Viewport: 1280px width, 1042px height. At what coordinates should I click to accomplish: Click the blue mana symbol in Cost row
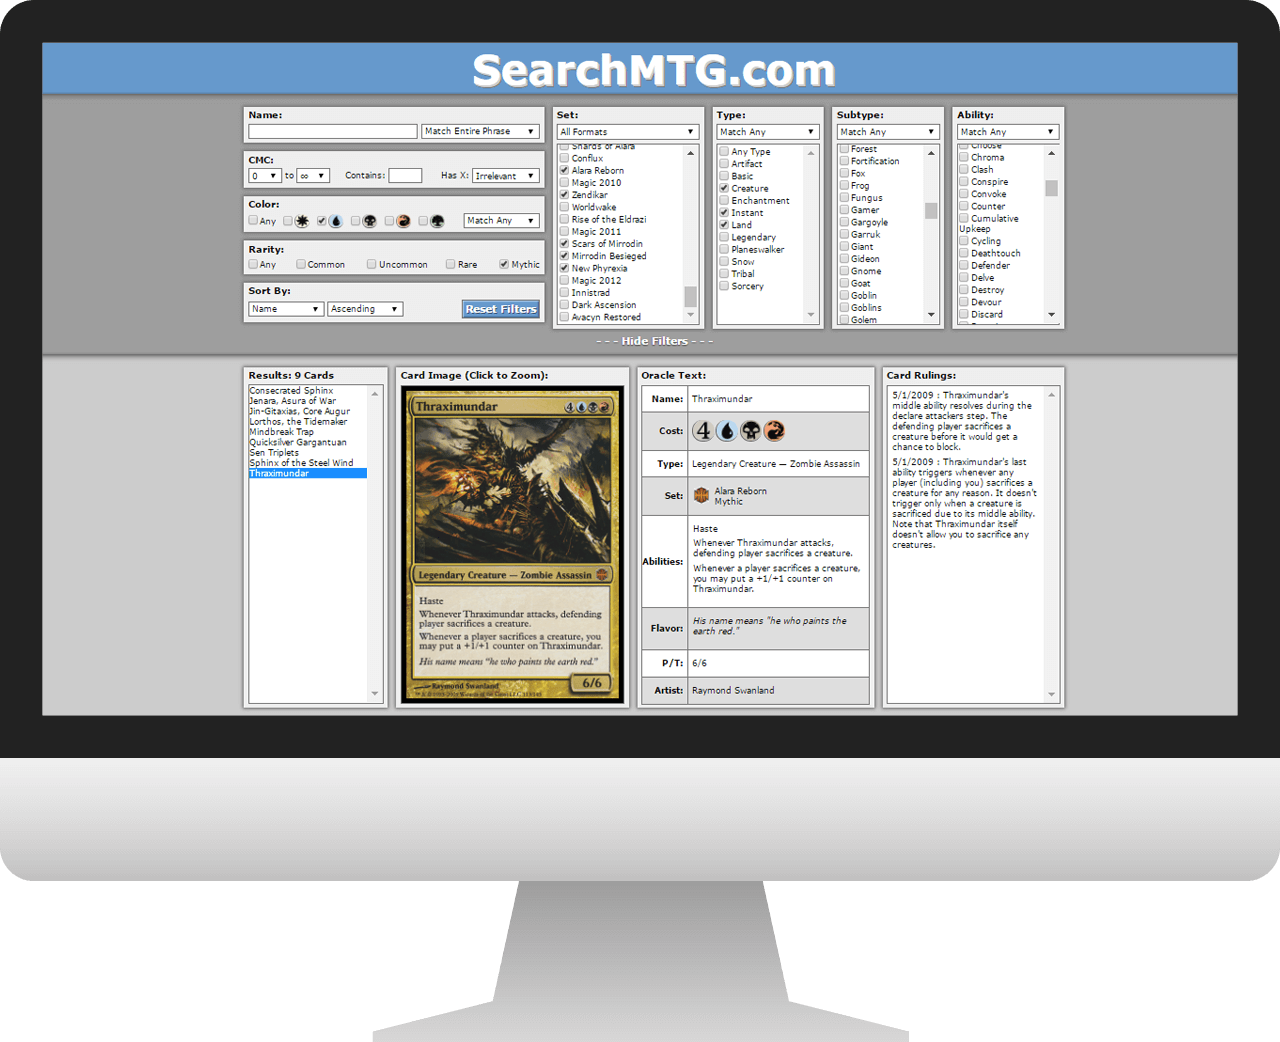727,431
